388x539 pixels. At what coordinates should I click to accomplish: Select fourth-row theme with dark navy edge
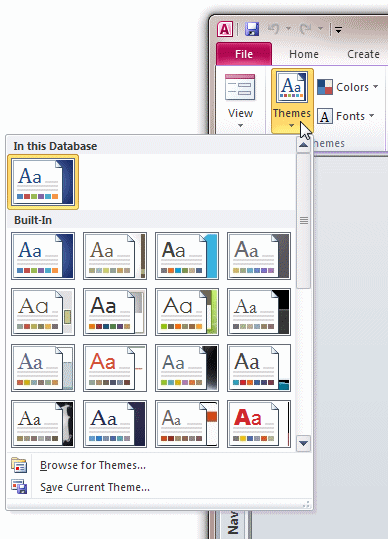tap(115, 424)
